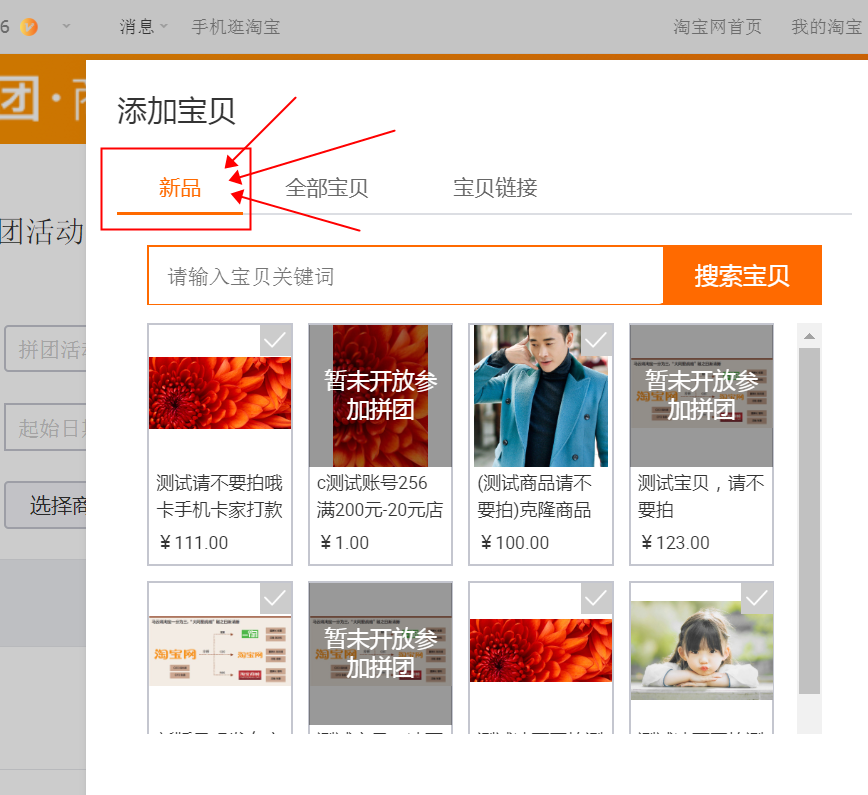Image resolution: width=868 pixels, height=795 pixels.
Task: Click the scrollbar up arrow in product list
Action: 809,335
